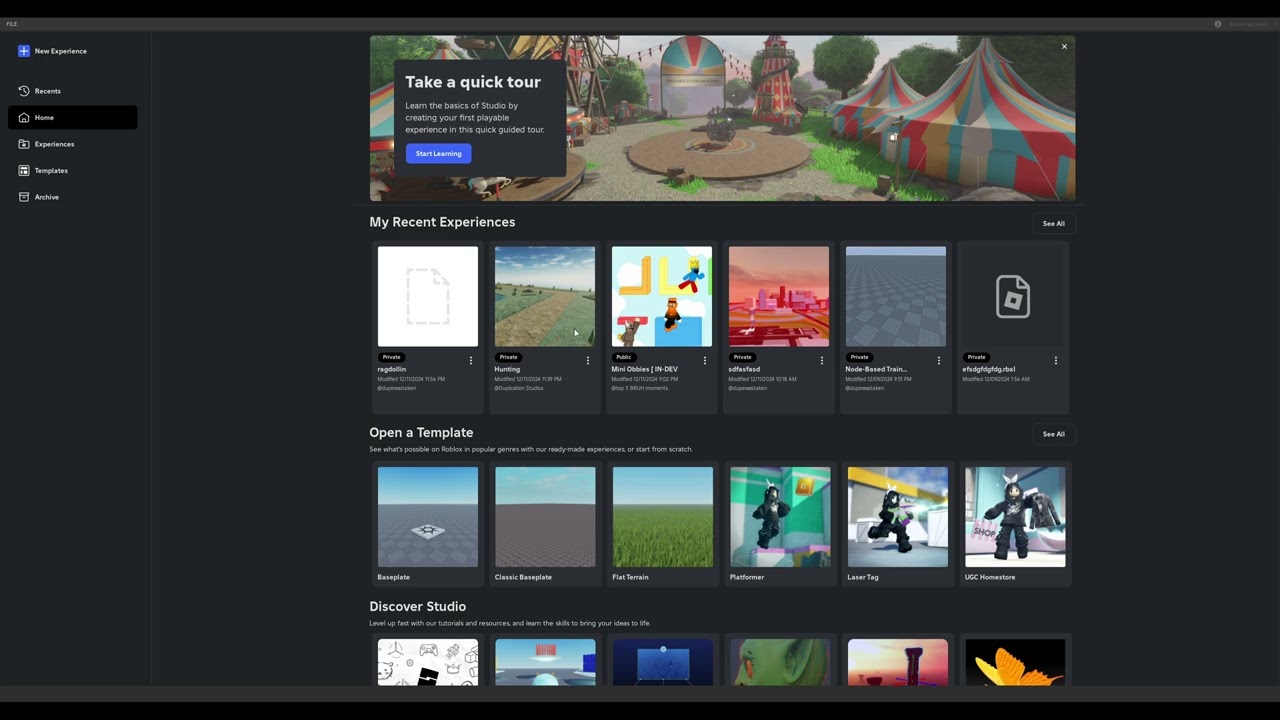Screen dimensions: 1280x720
Task: Select the Laser Tag template thumbnail
Action: (898, 517)
